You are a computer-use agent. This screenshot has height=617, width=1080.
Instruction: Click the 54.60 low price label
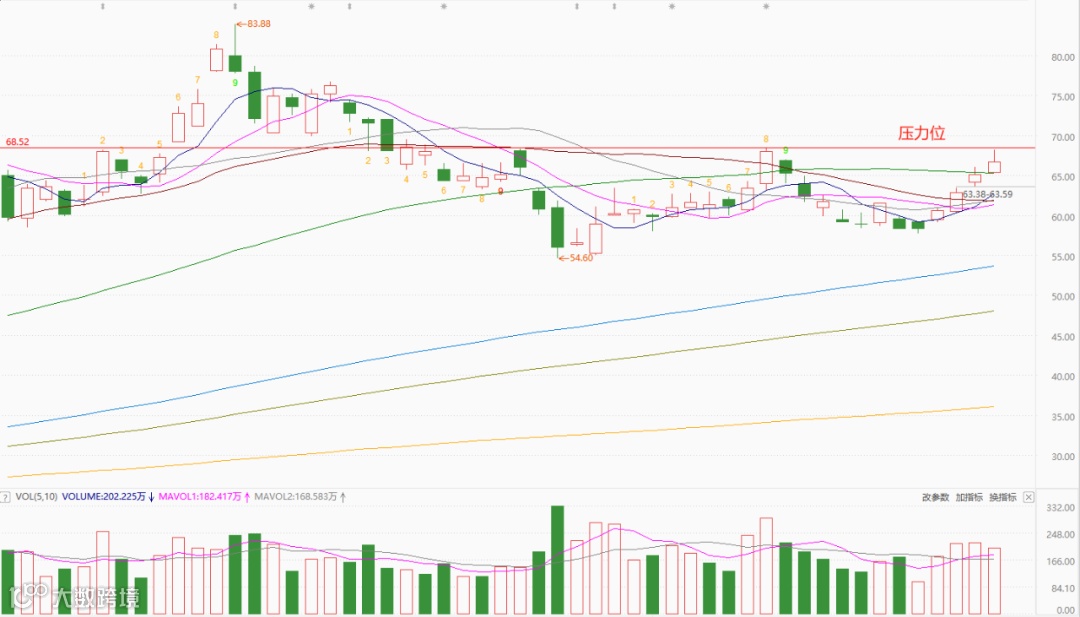coord(579,258)
